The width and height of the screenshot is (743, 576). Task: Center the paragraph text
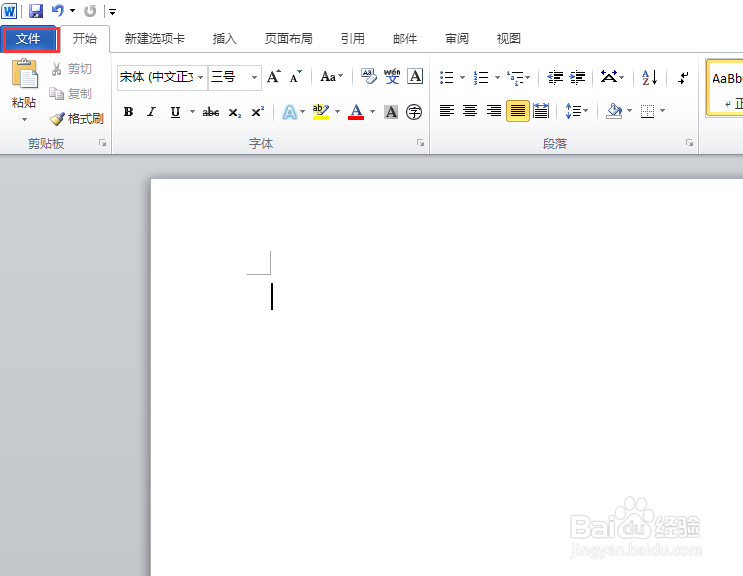[470, 111]
